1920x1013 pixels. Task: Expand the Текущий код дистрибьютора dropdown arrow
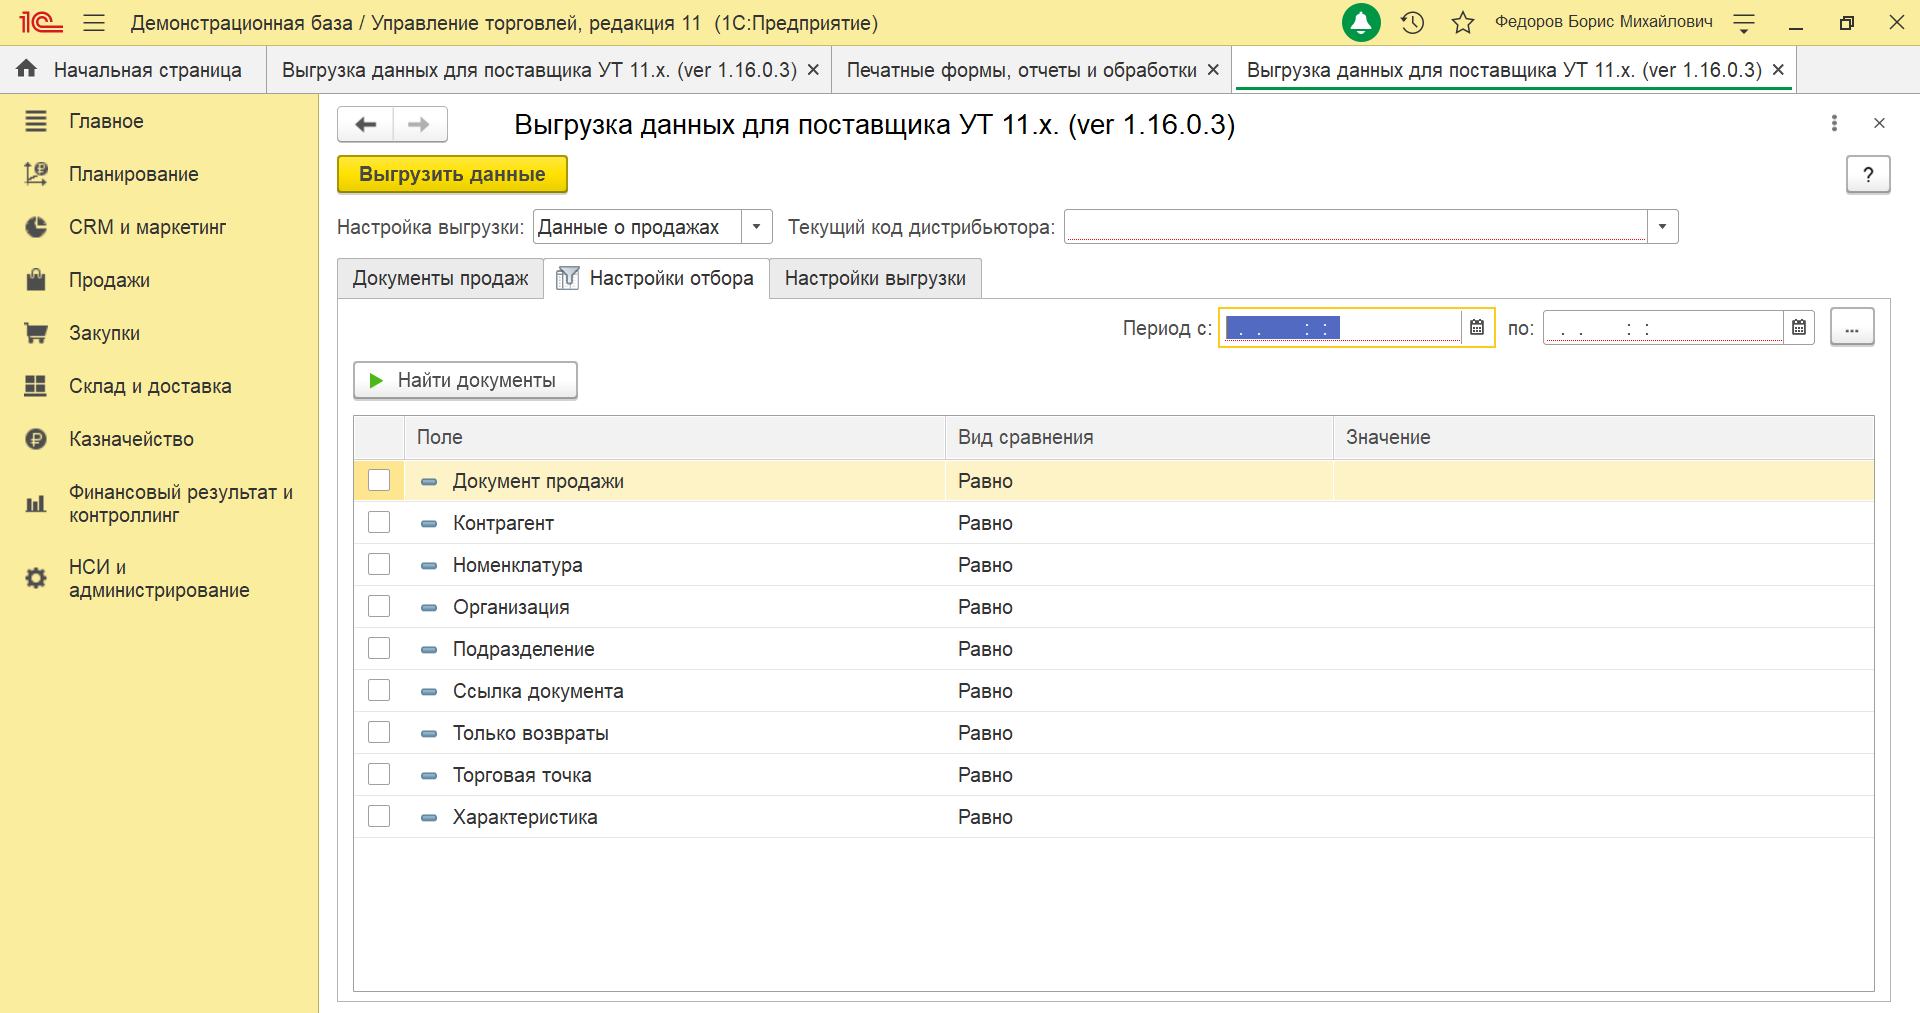(x=1662, y=227)
